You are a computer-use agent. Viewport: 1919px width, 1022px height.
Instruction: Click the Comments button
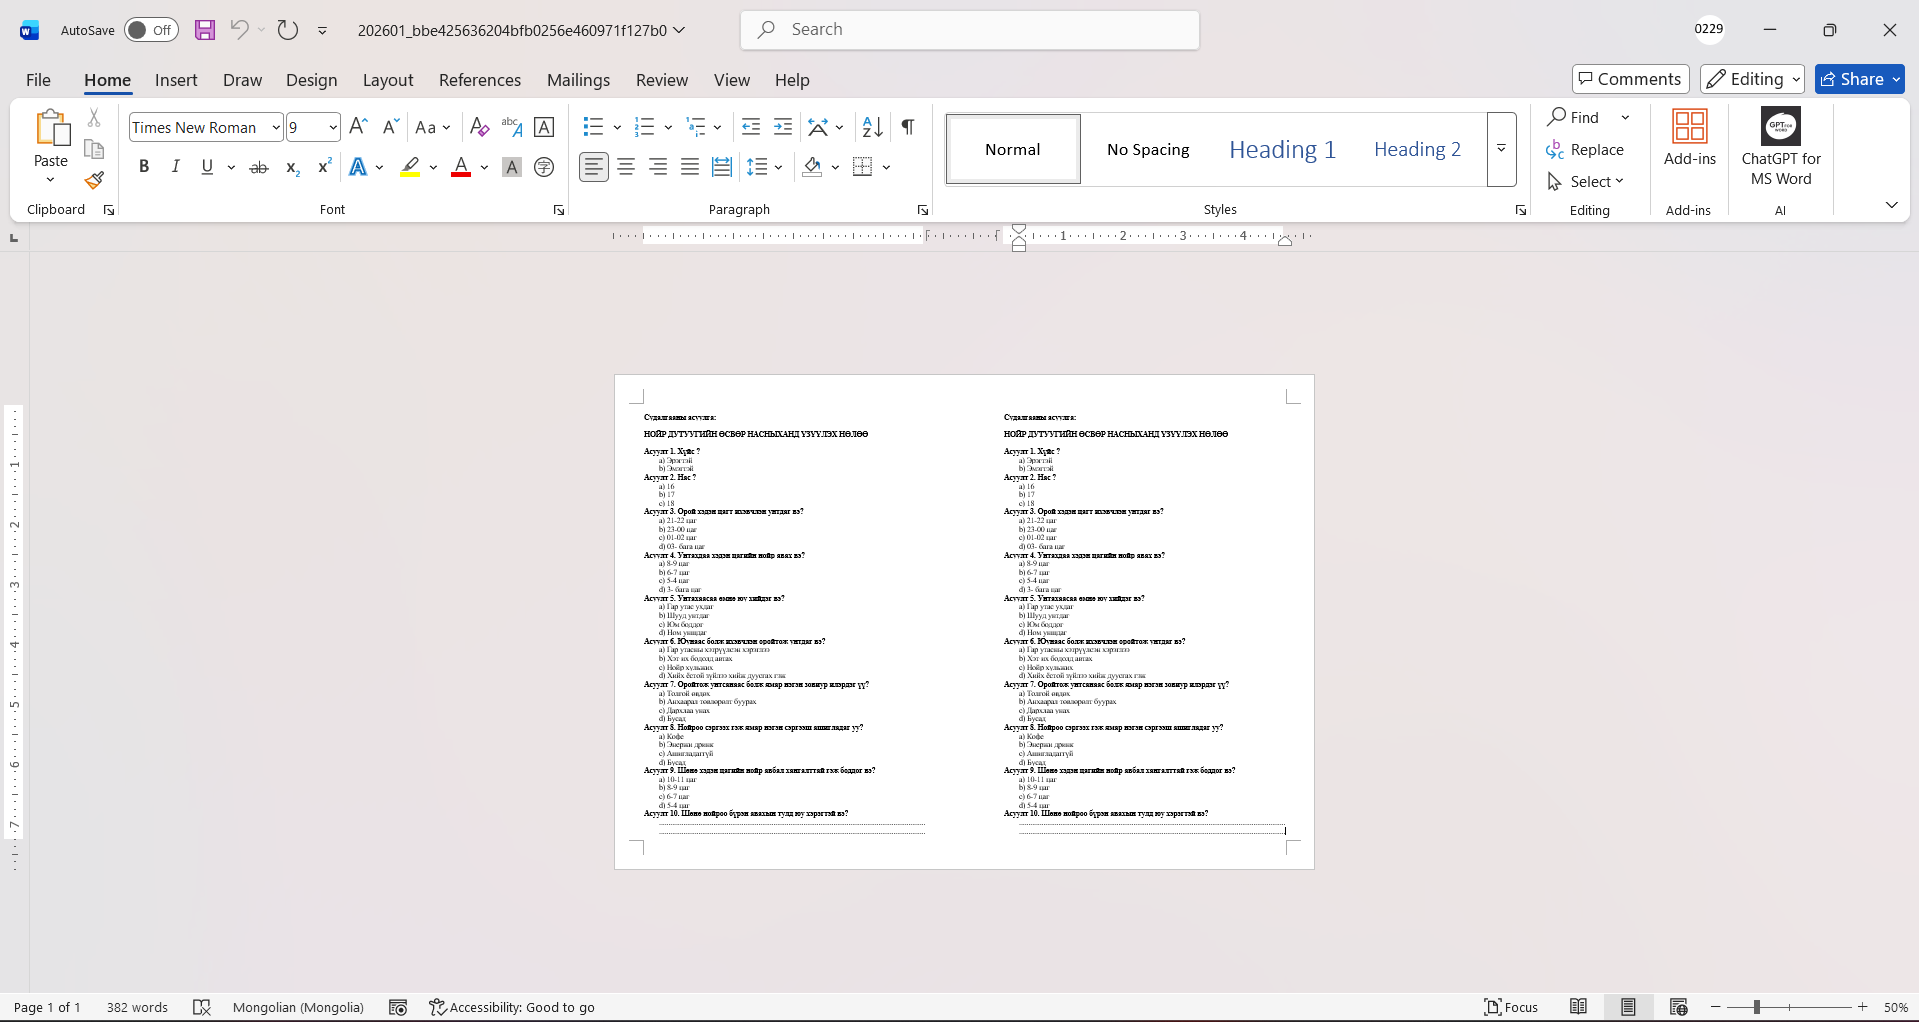tap(1630, 79)
